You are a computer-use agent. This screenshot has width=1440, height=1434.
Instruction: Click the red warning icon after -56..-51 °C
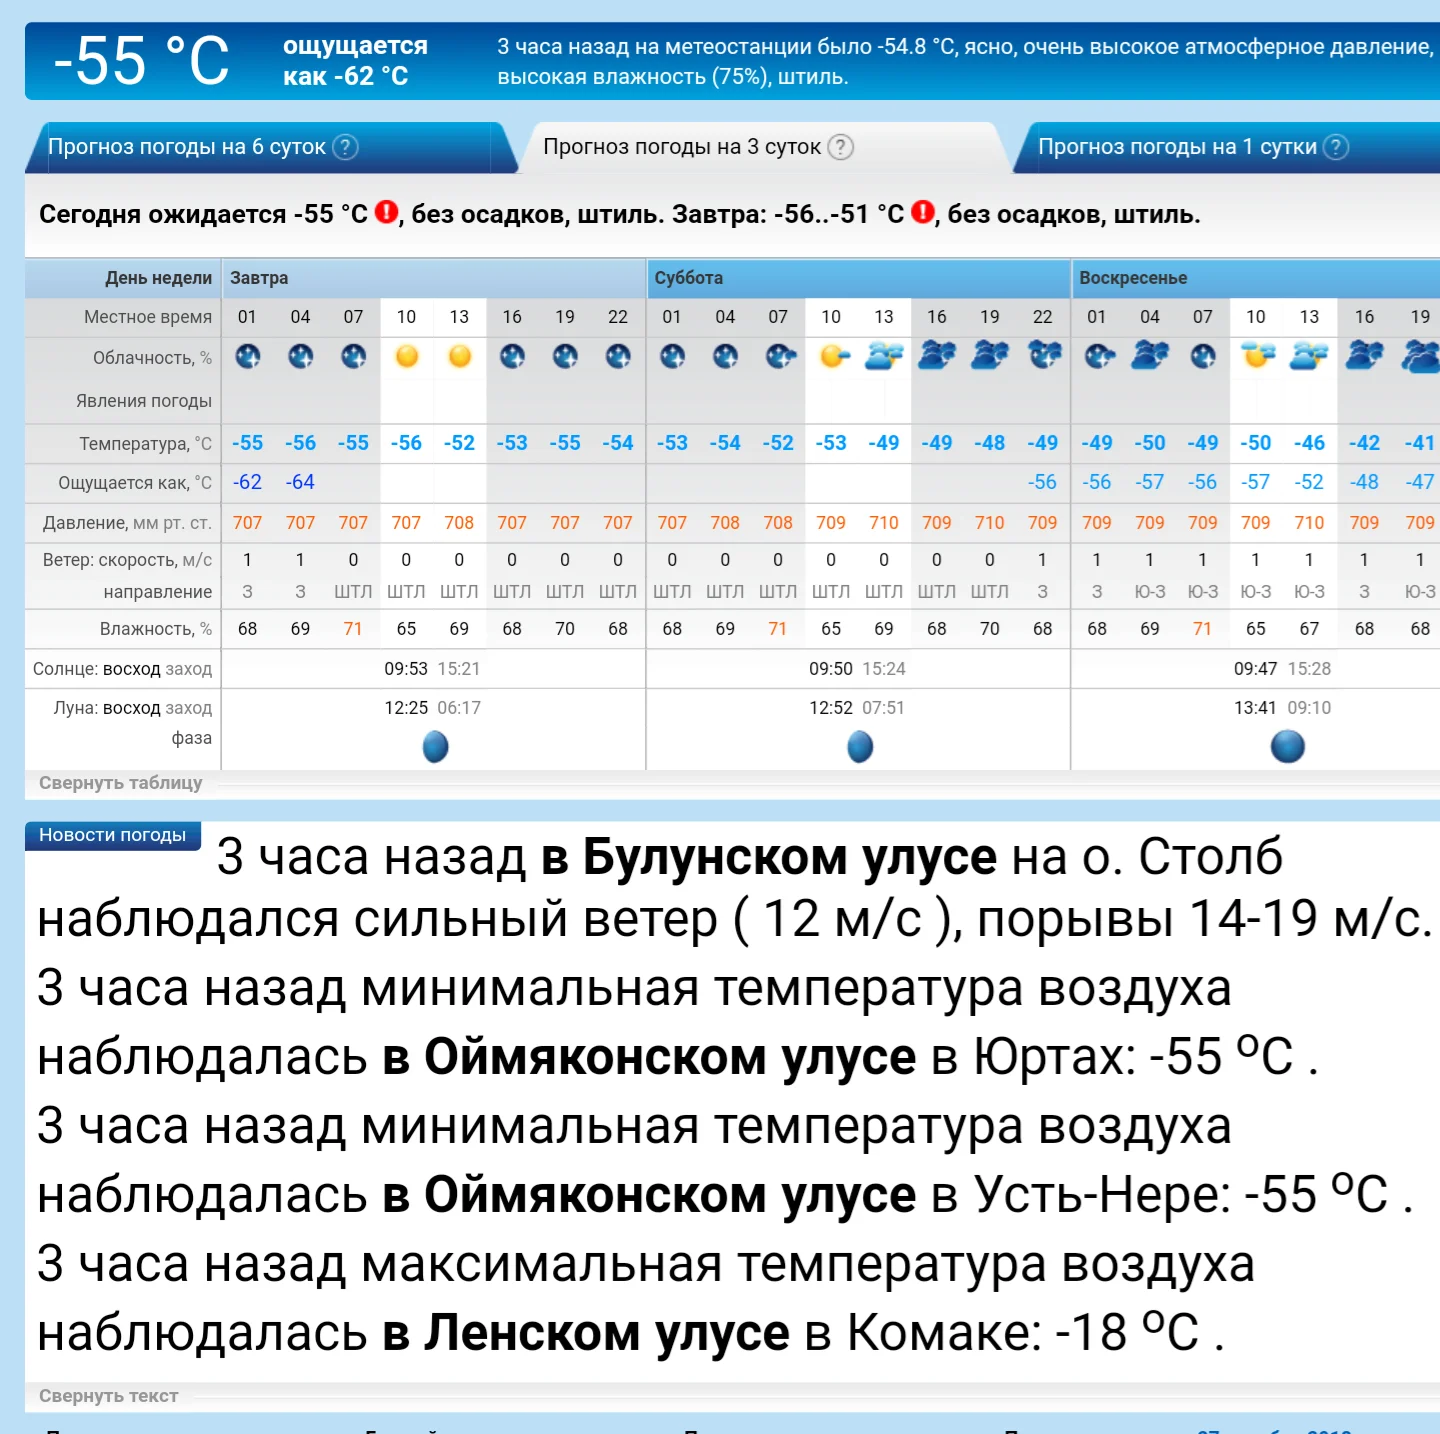click(921, 211)
